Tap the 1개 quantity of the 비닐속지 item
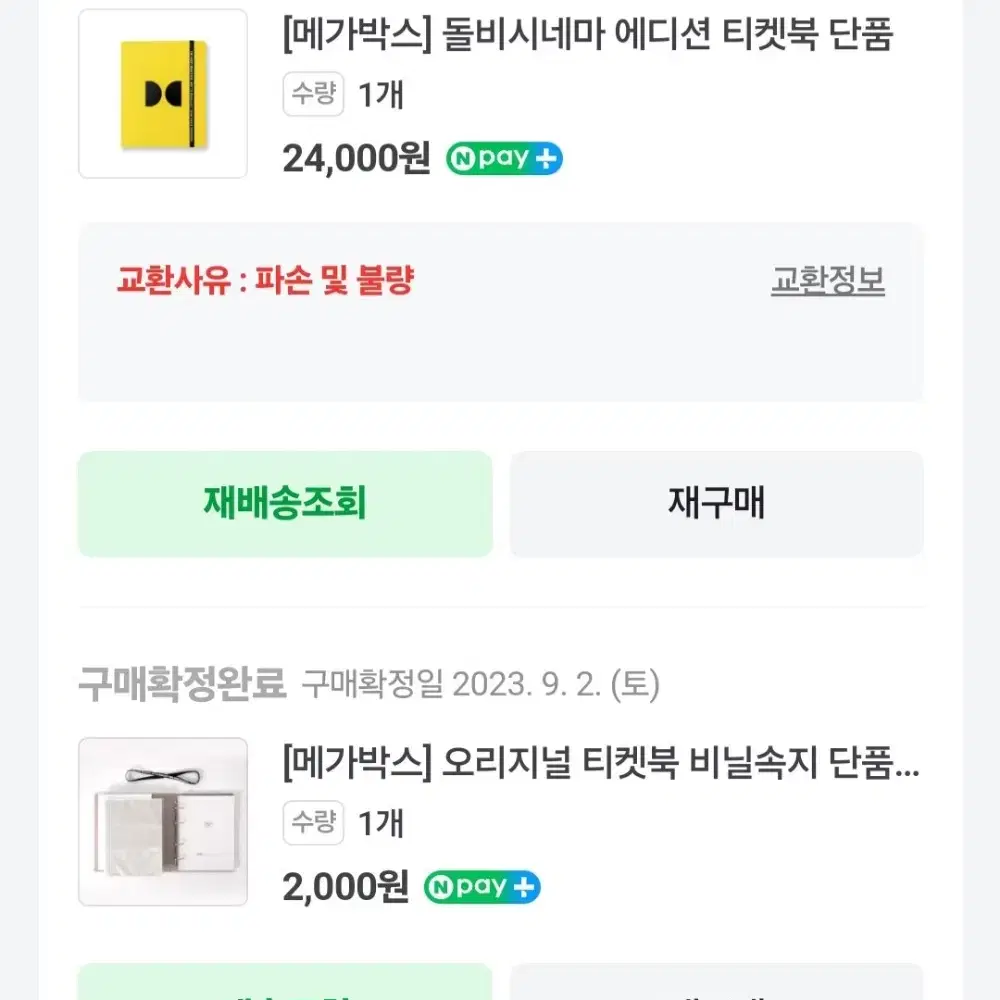The width and height of the screenshot is (1000, 1000). coord(381,823)
